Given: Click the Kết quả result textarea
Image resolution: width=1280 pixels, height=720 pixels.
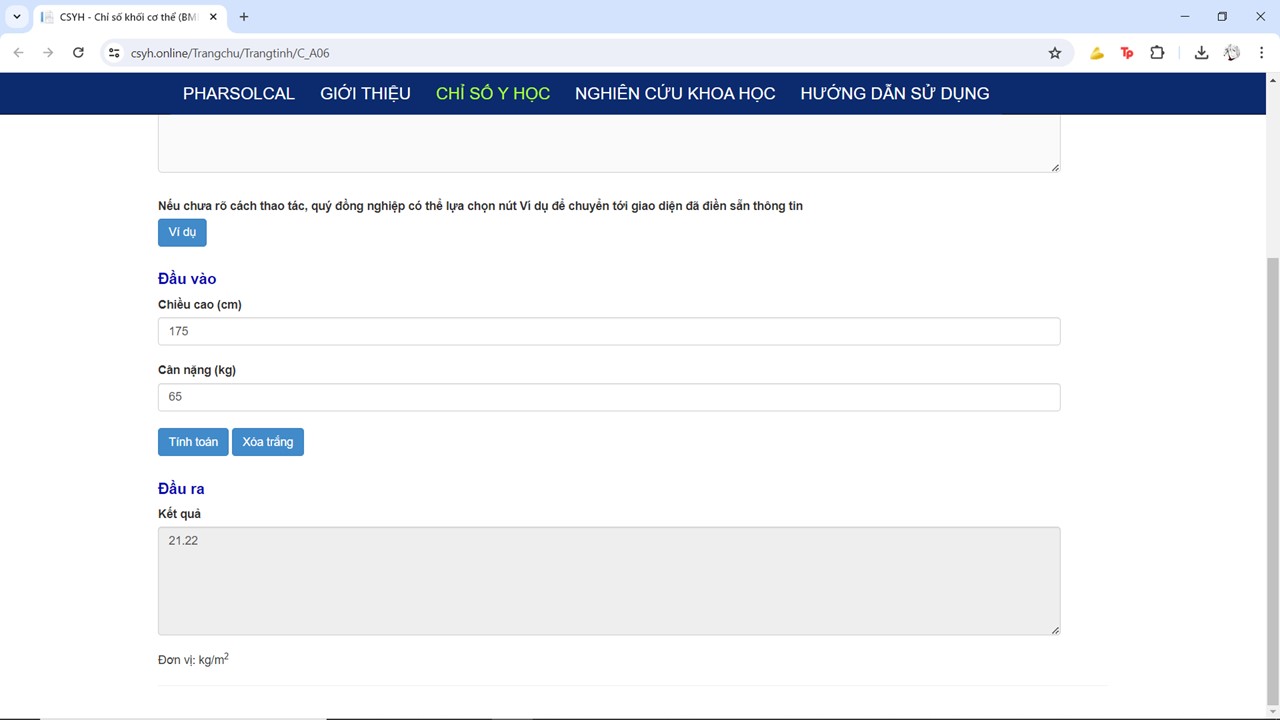Looking at the screenshot, I should [609, 581].
